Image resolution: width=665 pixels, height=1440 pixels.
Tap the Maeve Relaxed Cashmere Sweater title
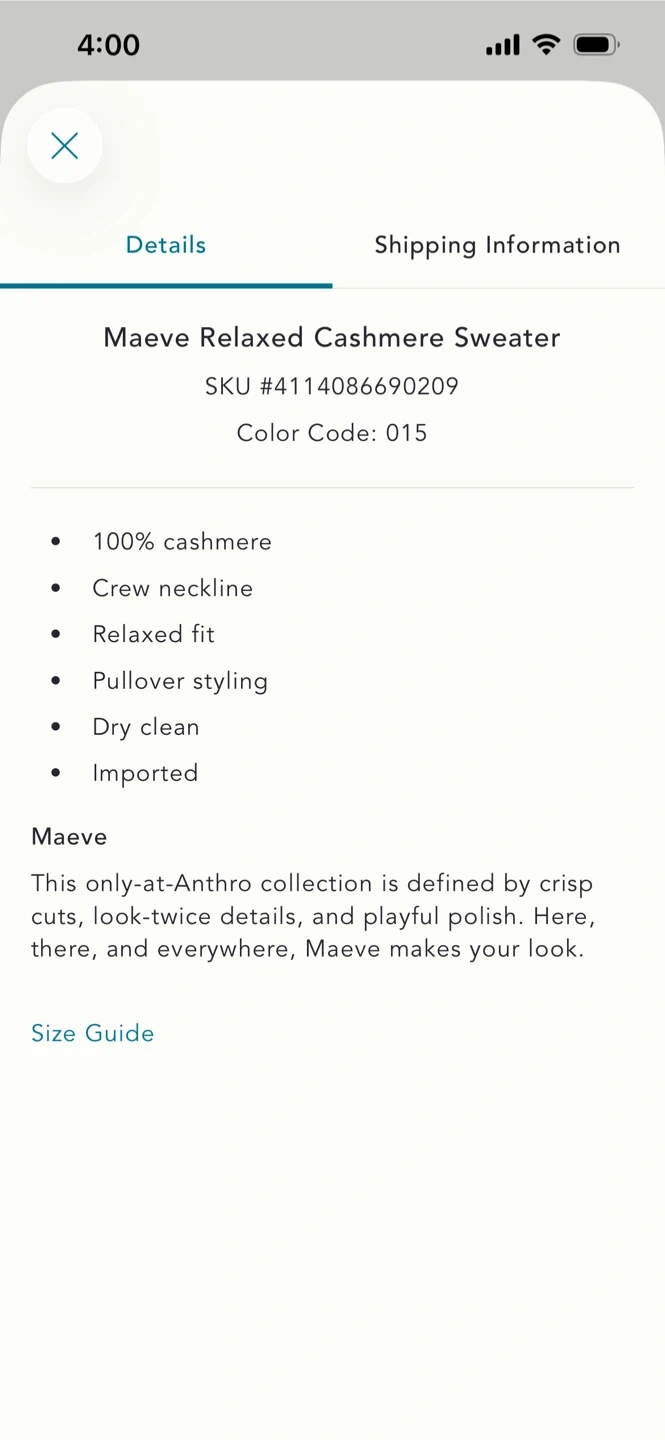[332, 337]
